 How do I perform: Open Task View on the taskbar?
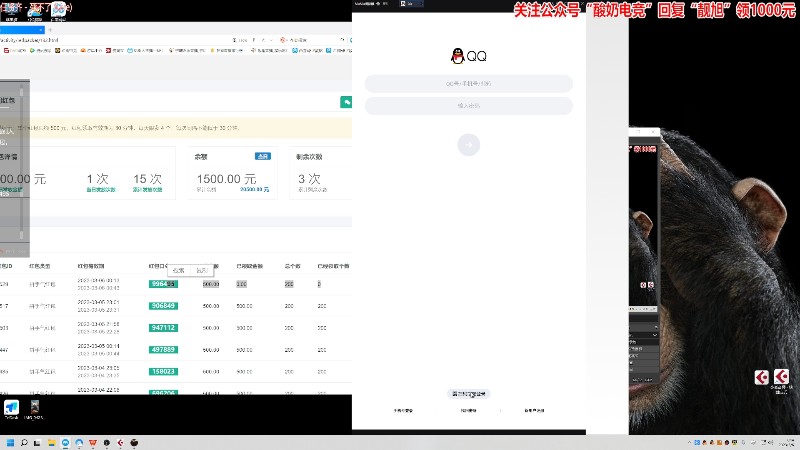point(37,443)
